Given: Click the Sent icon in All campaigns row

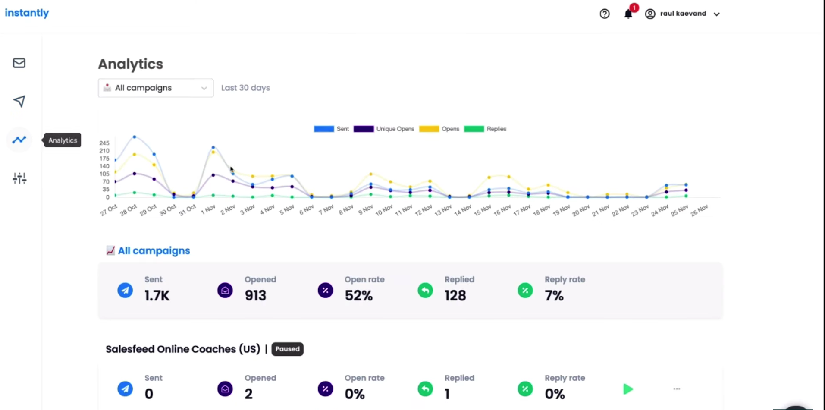Looking at the screenshot, I should pos(125,290).
